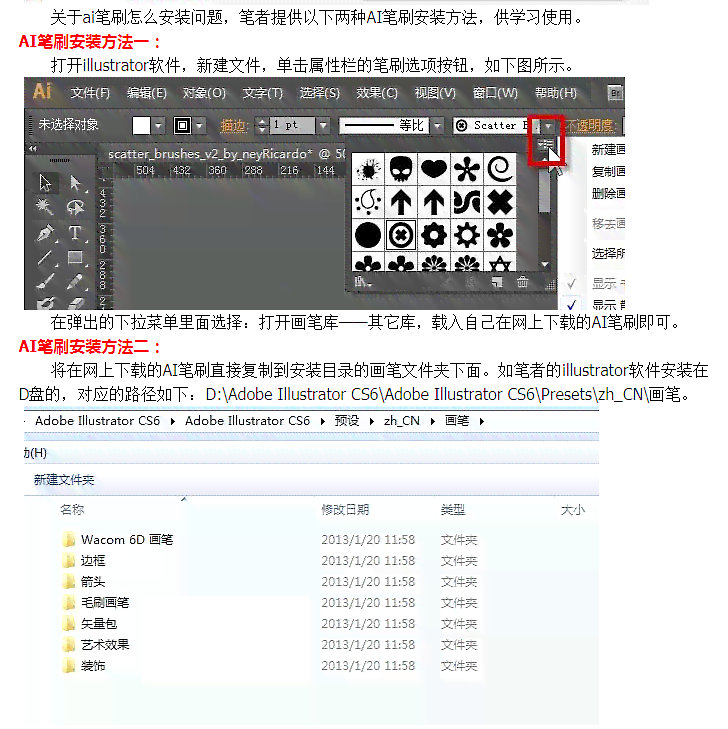Screen dimensions: 728x729
Task: Pick the Magic Wand tool
Action: [45, 207]
